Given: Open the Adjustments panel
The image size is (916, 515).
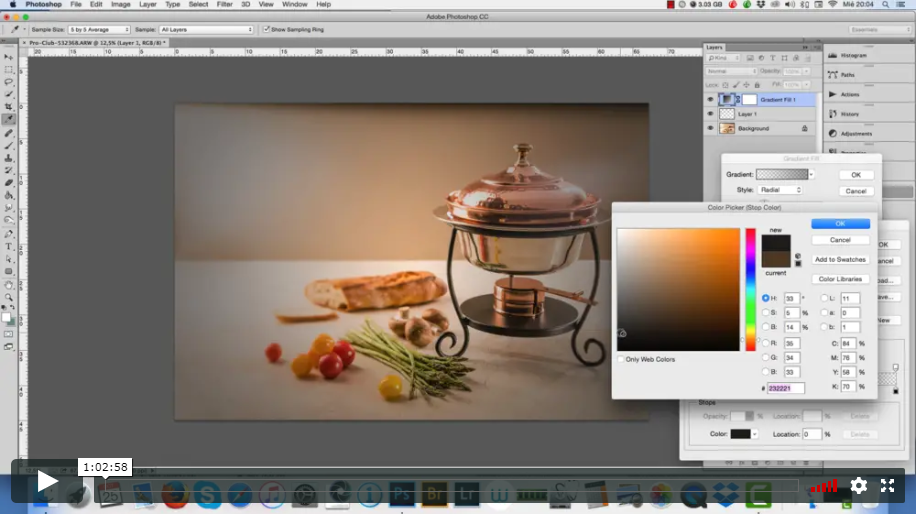Looking at the screenshot, I should pyautogui.click(x=856, y=134).
